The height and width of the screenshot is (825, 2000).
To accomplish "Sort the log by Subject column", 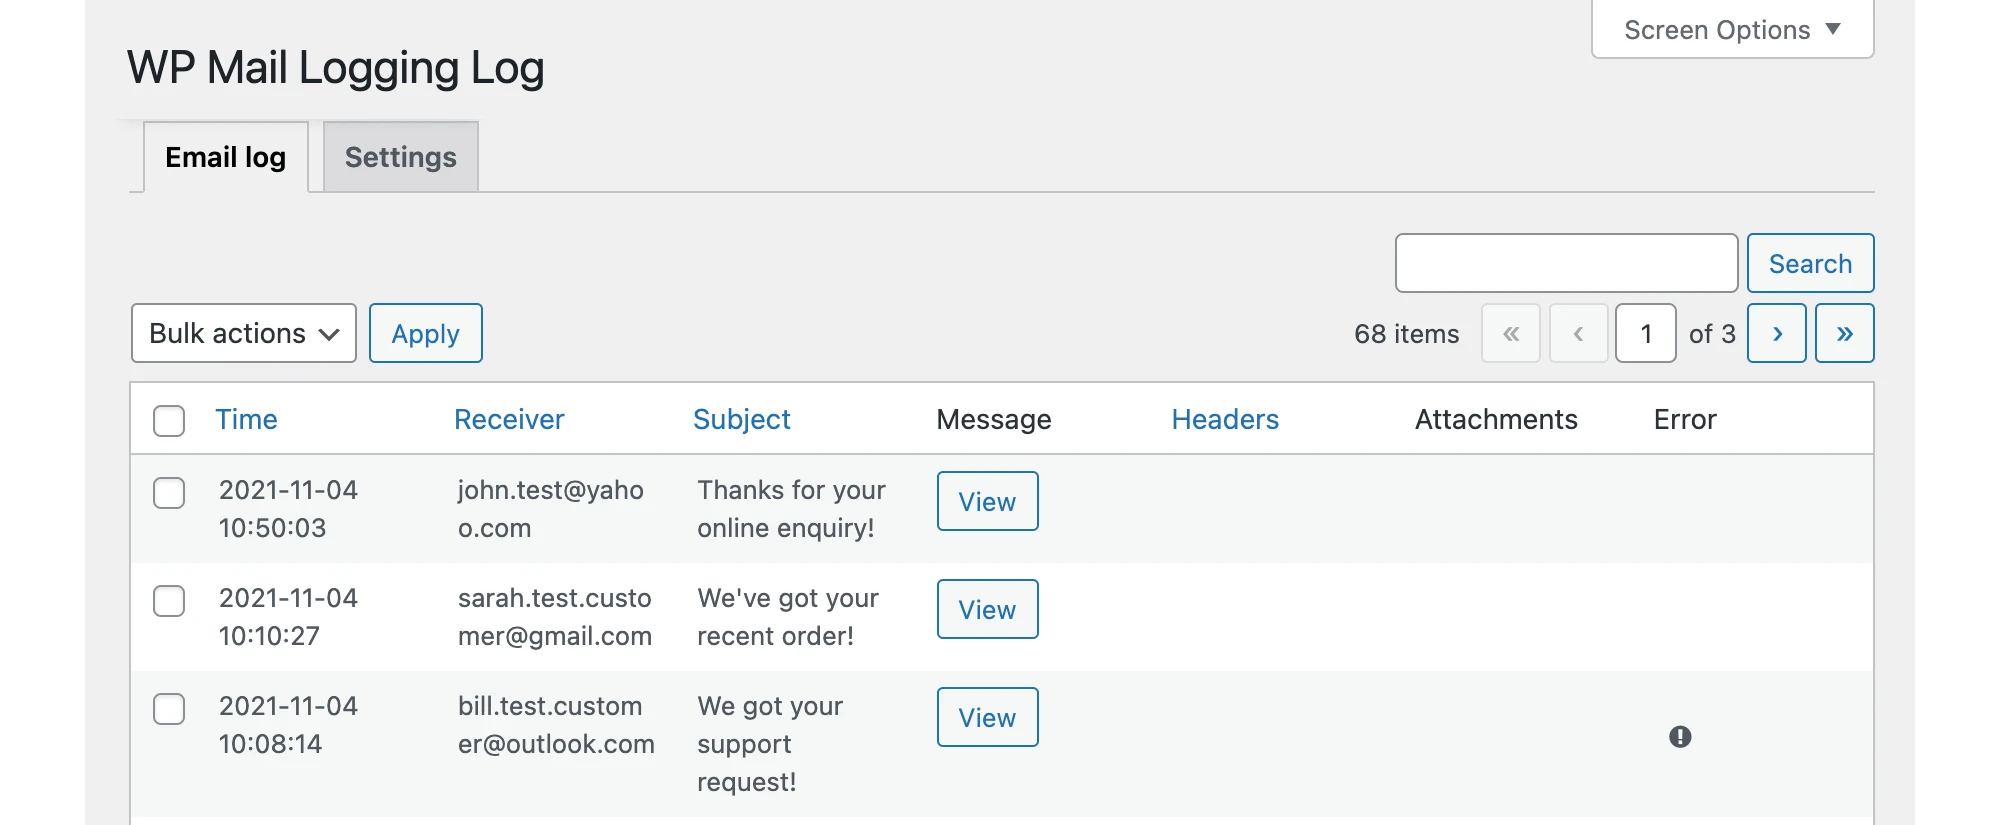I will [741, 419].
